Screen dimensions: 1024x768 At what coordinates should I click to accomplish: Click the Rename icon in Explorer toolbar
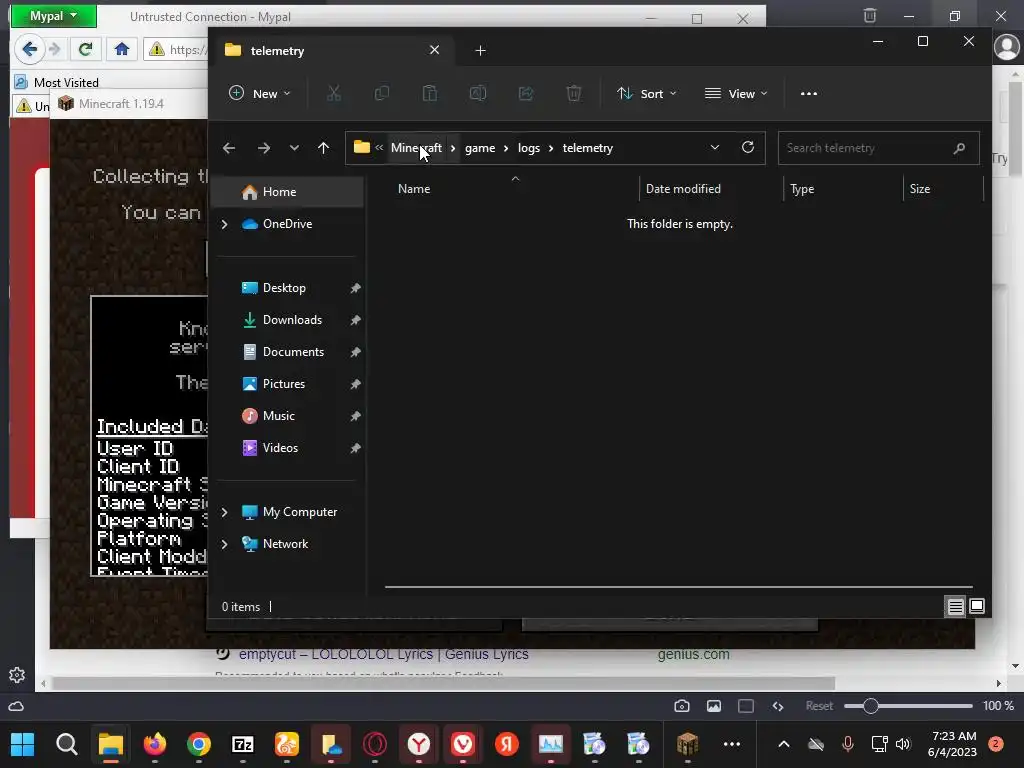point(478,93)
